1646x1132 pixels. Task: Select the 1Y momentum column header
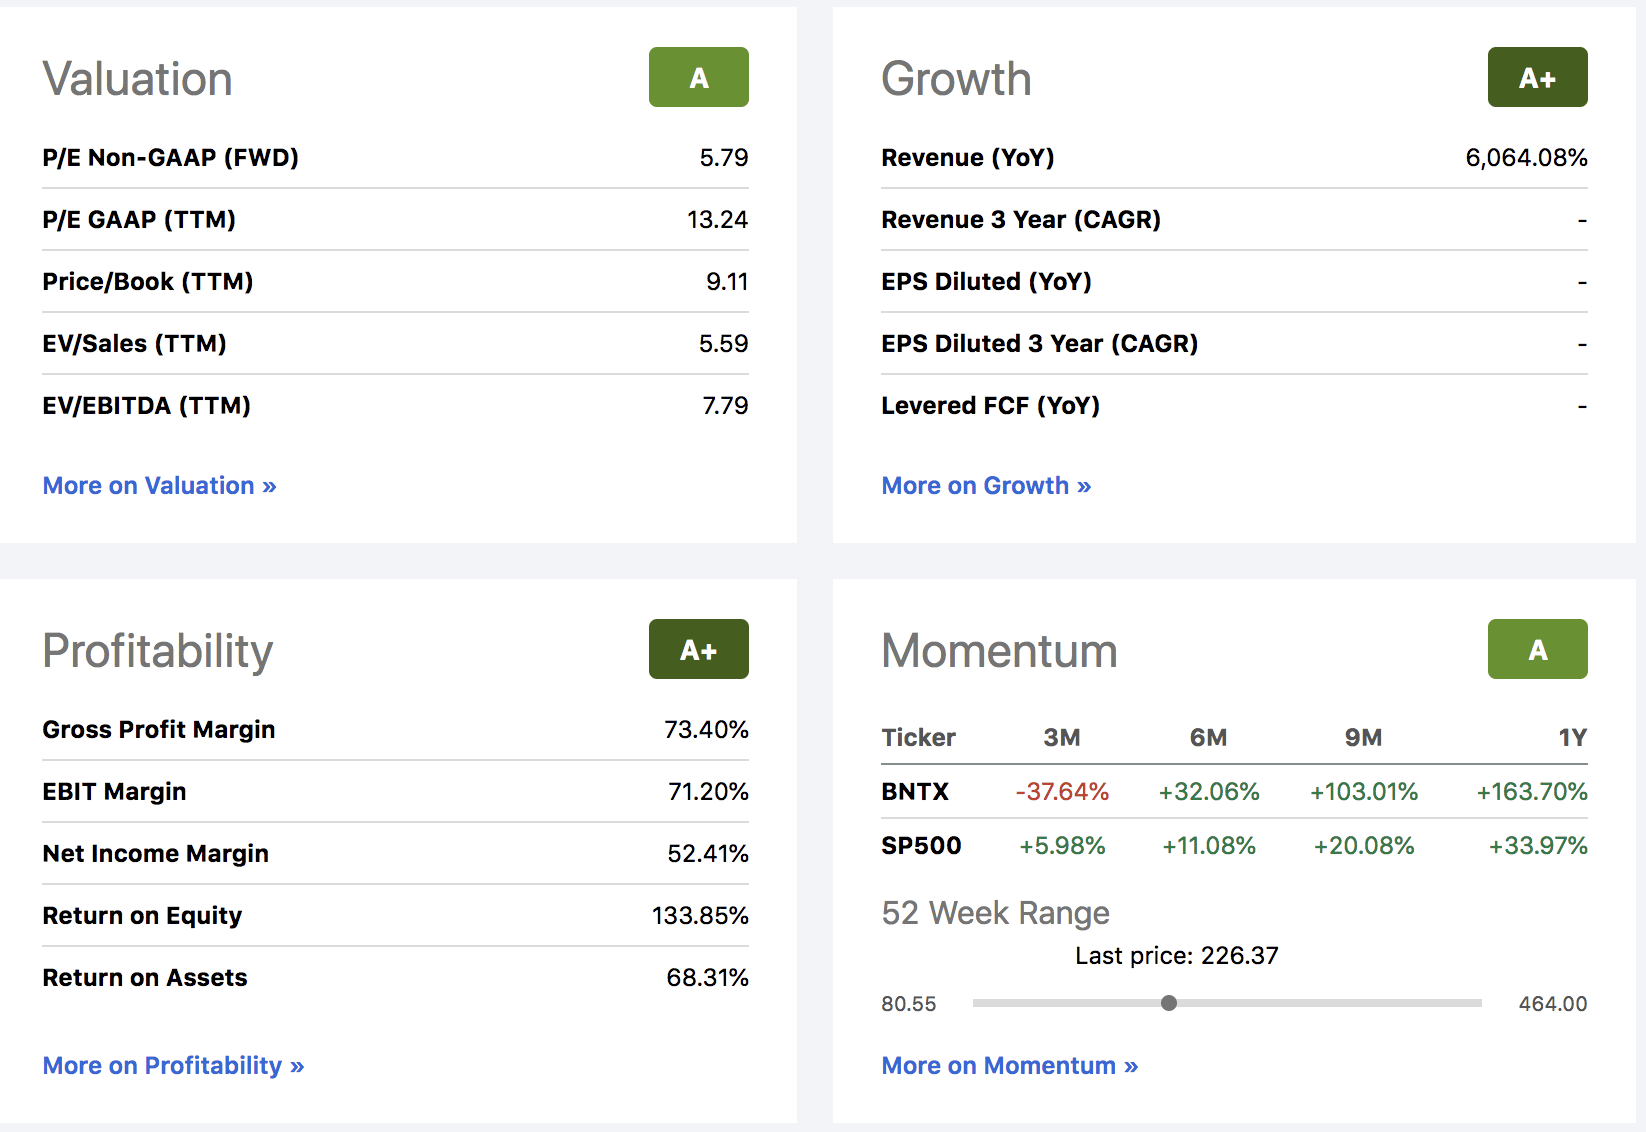tap(1572, 738)
